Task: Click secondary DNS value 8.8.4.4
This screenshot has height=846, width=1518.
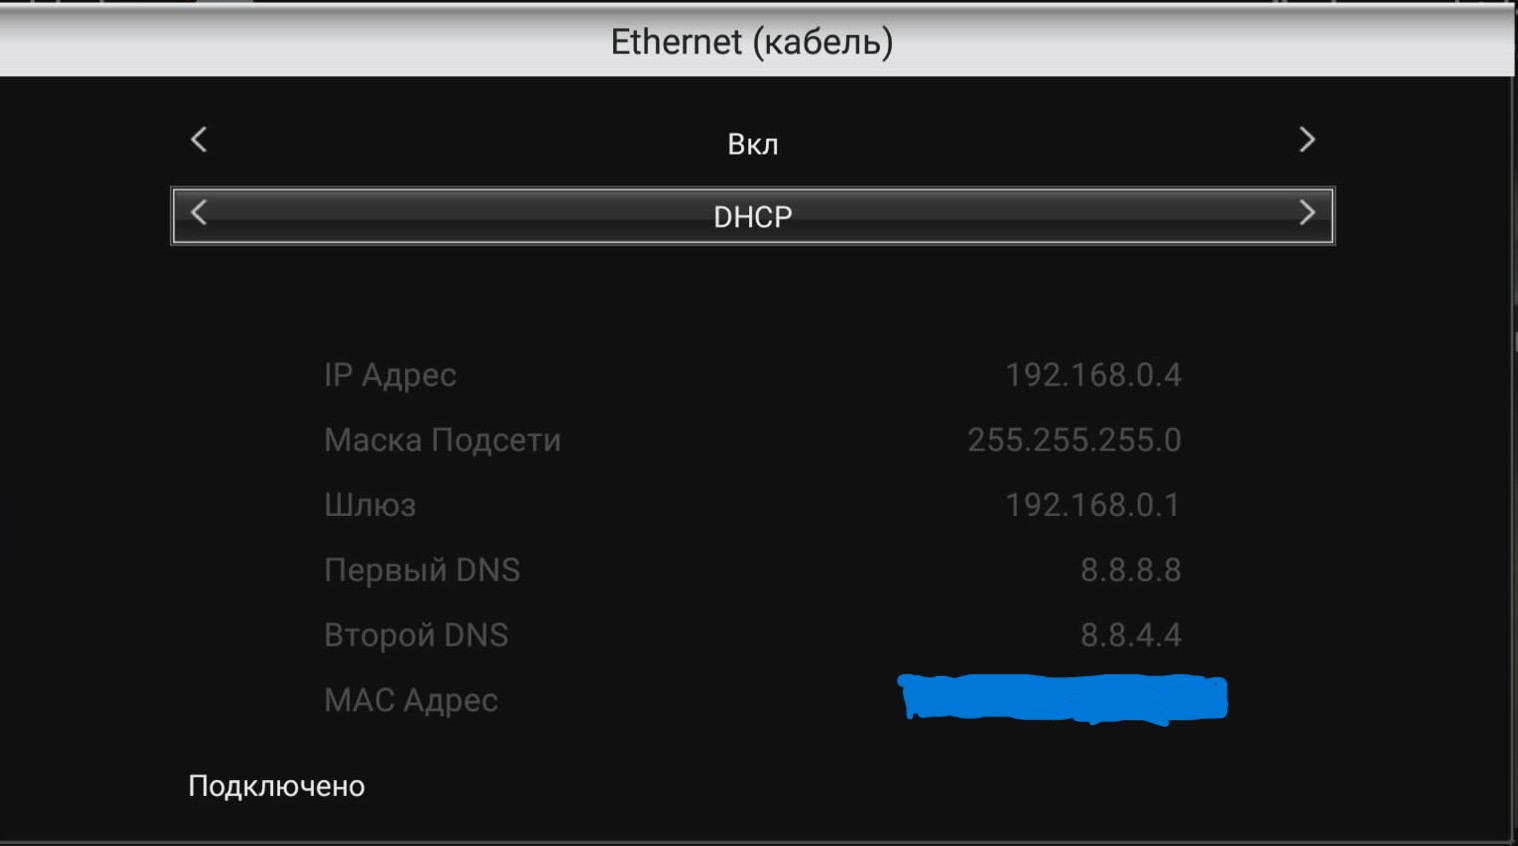Action: [1131, 635]
